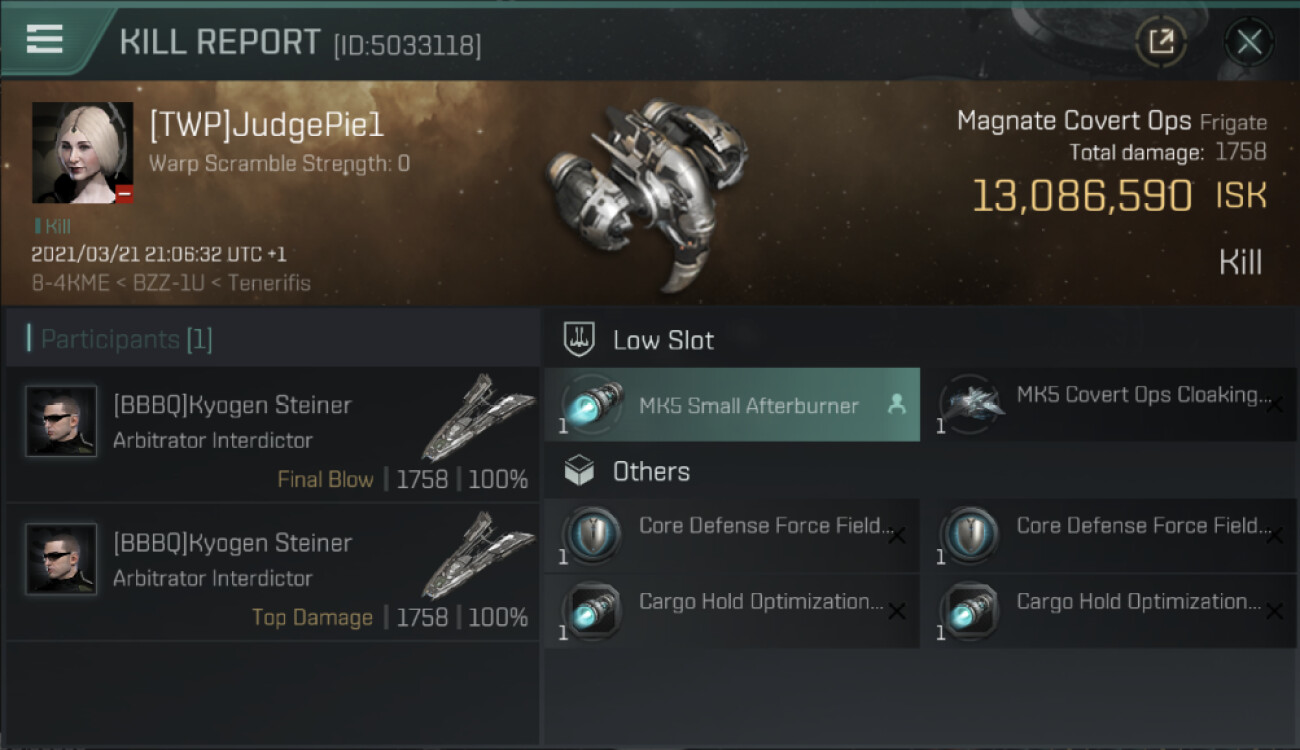View JudgePie1's character portrait
Image resolution: width=1300 pixels, height=750 pixels.
tap(82, 152)
